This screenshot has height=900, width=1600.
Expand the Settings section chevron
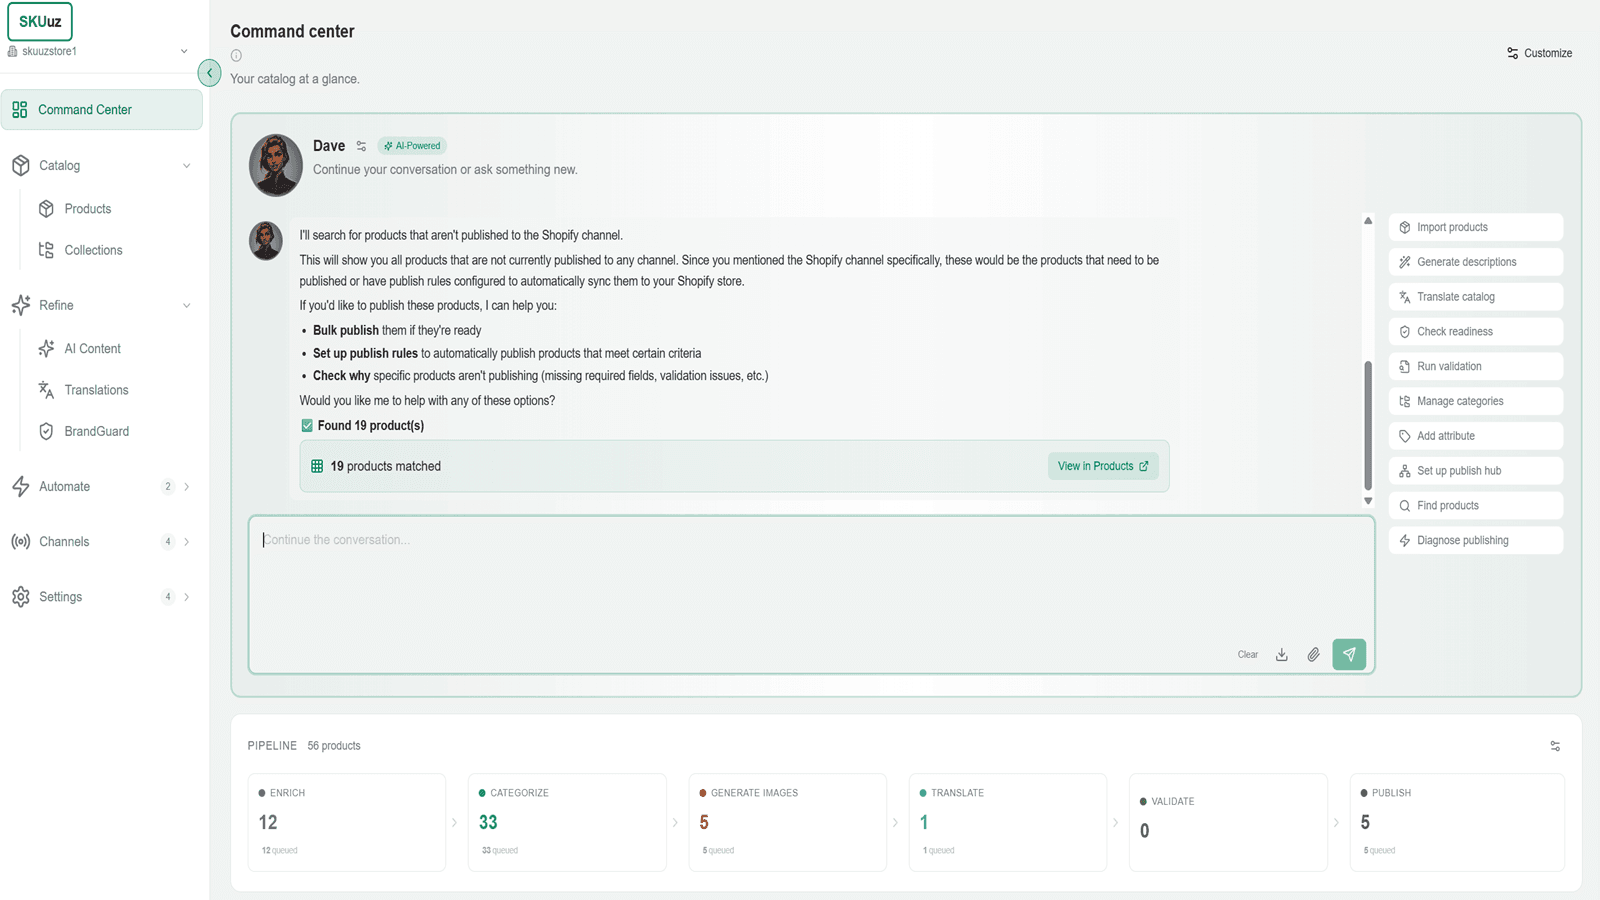coord(186,597)
